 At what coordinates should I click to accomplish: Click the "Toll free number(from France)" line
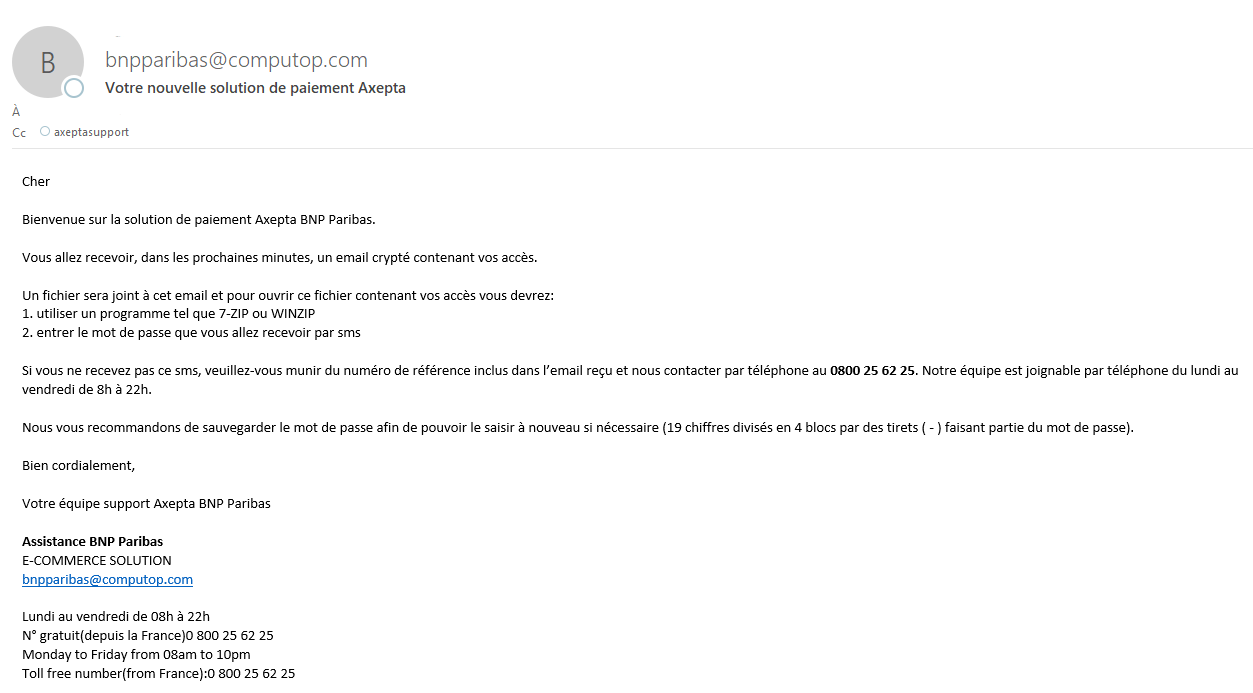coord(158,674)
